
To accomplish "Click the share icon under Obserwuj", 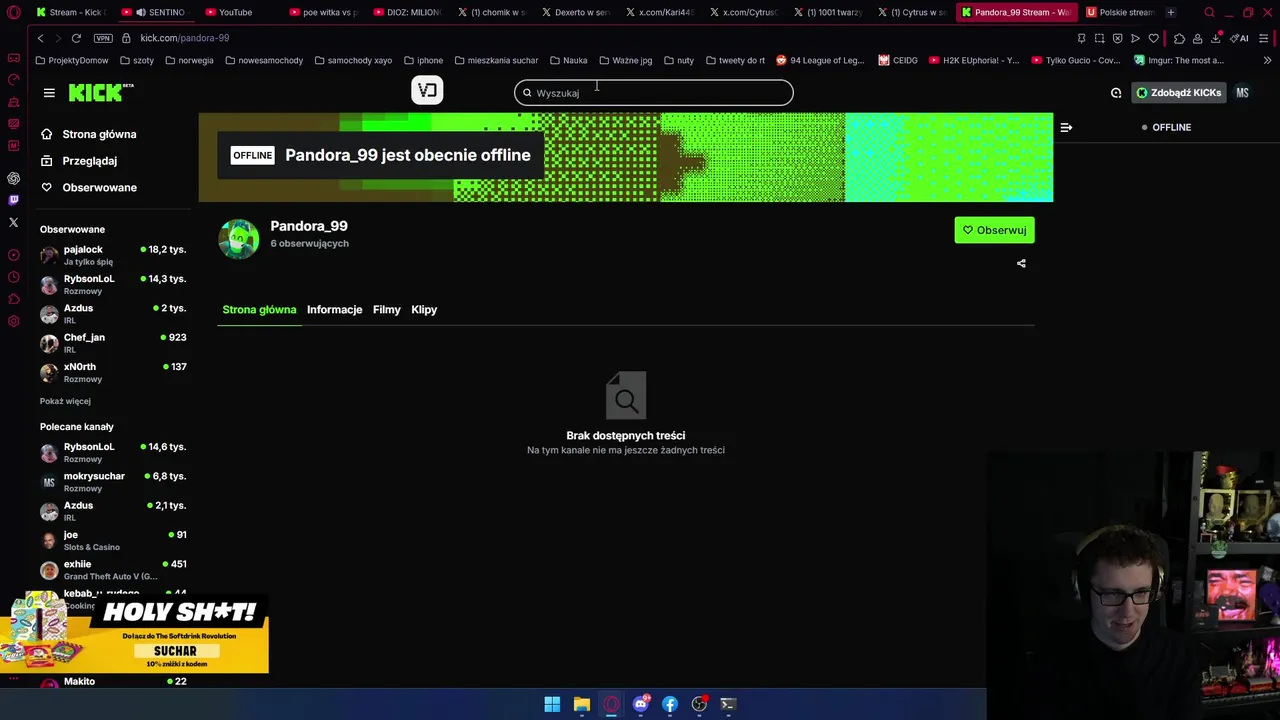I will tap(1021, 263).
